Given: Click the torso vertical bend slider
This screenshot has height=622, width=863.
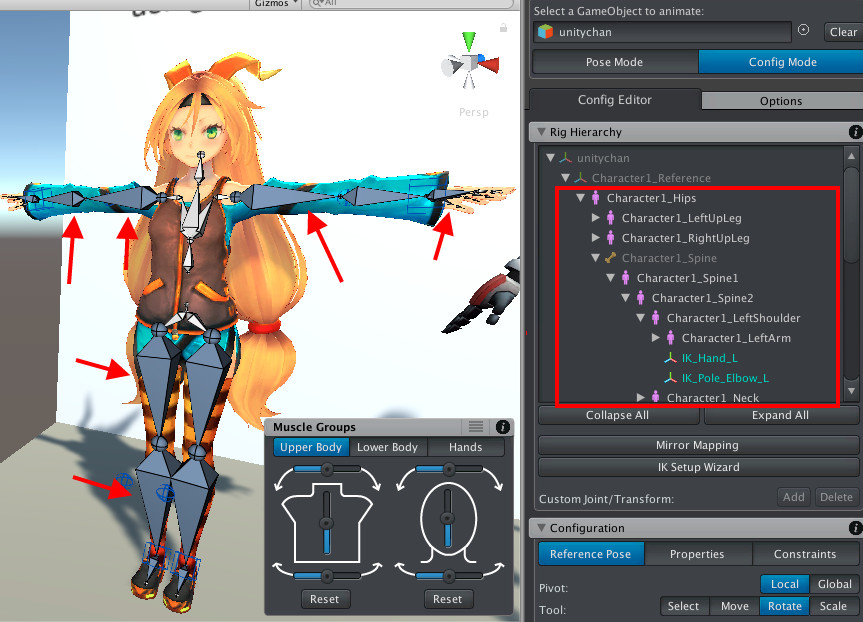Looking at the screenshot, I should [326, 522].
